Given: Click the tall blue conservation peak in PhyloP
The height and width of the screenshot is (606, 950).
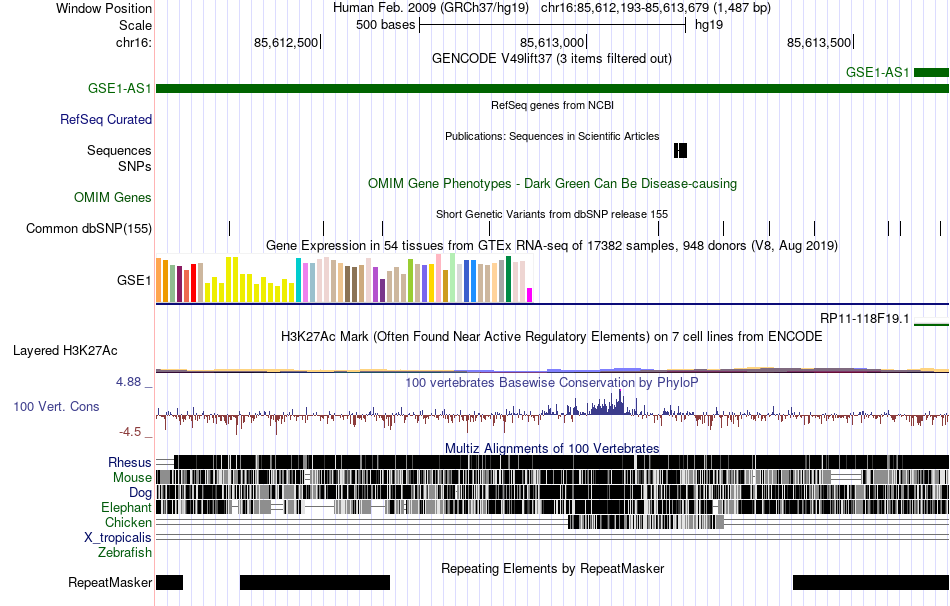Looking at the screenshot, I should [x=620, y=402].
